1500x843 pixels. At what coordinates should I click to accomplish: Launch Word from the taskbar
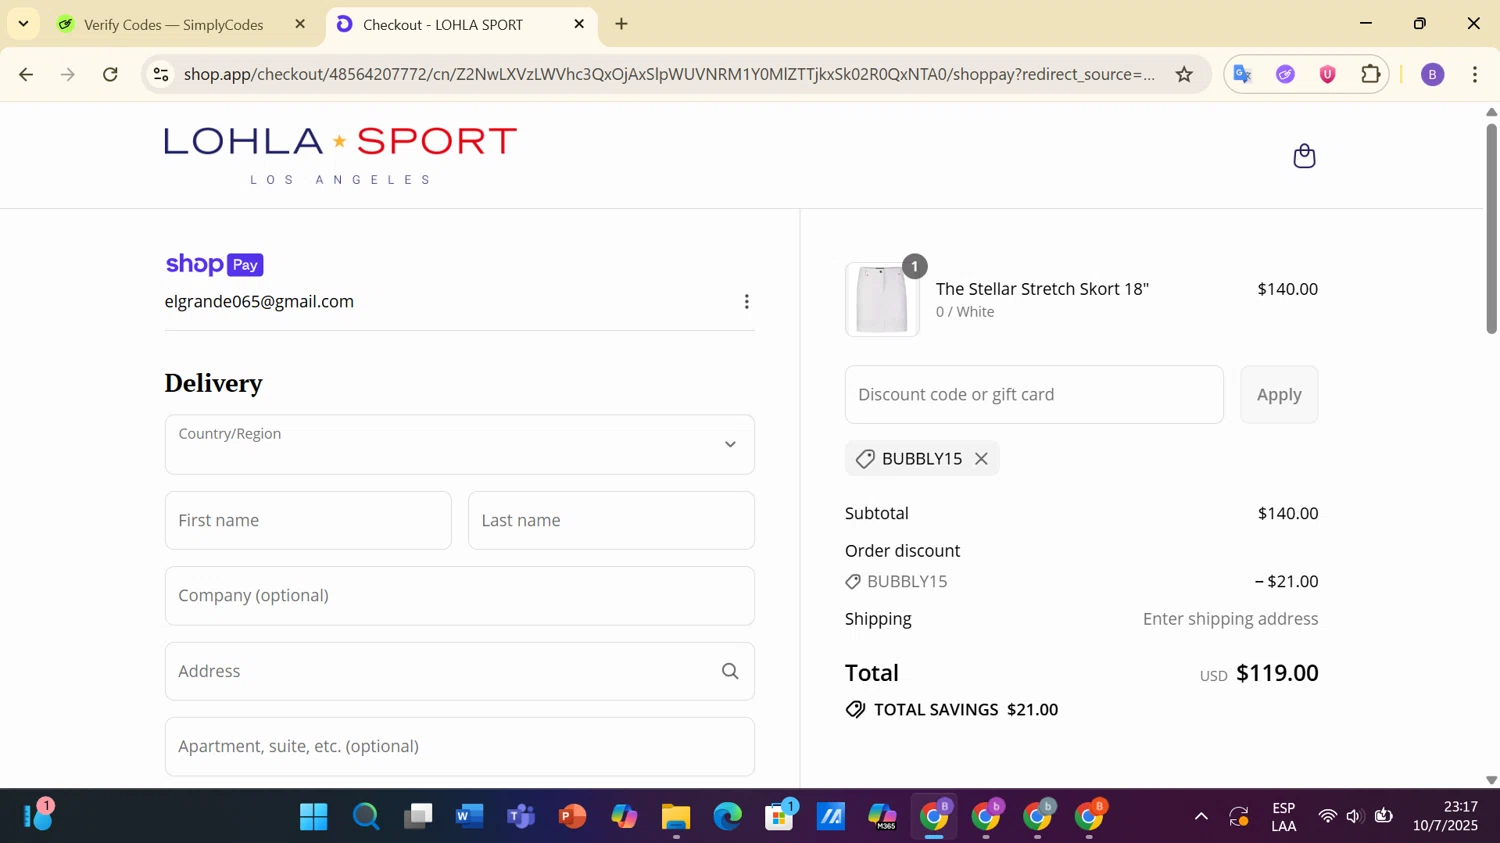469,817
